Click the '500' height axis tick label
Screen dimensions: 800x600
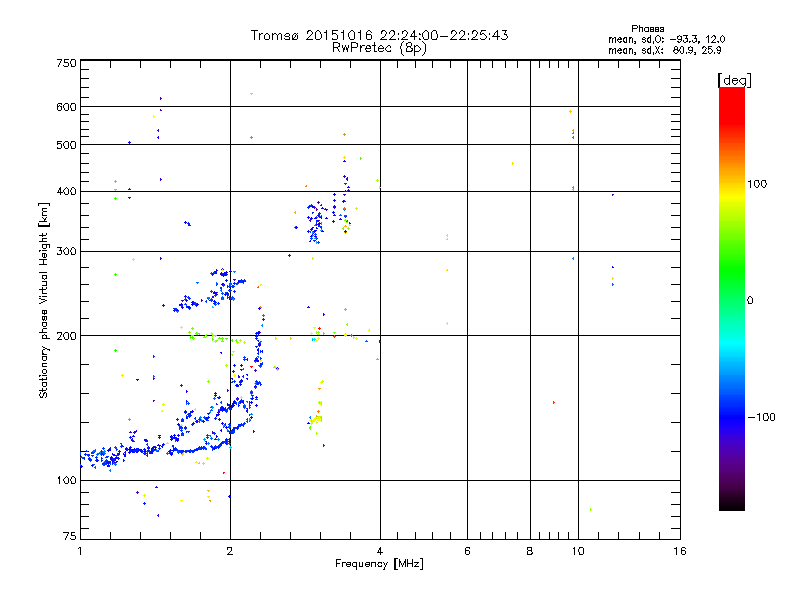point(67,145)
